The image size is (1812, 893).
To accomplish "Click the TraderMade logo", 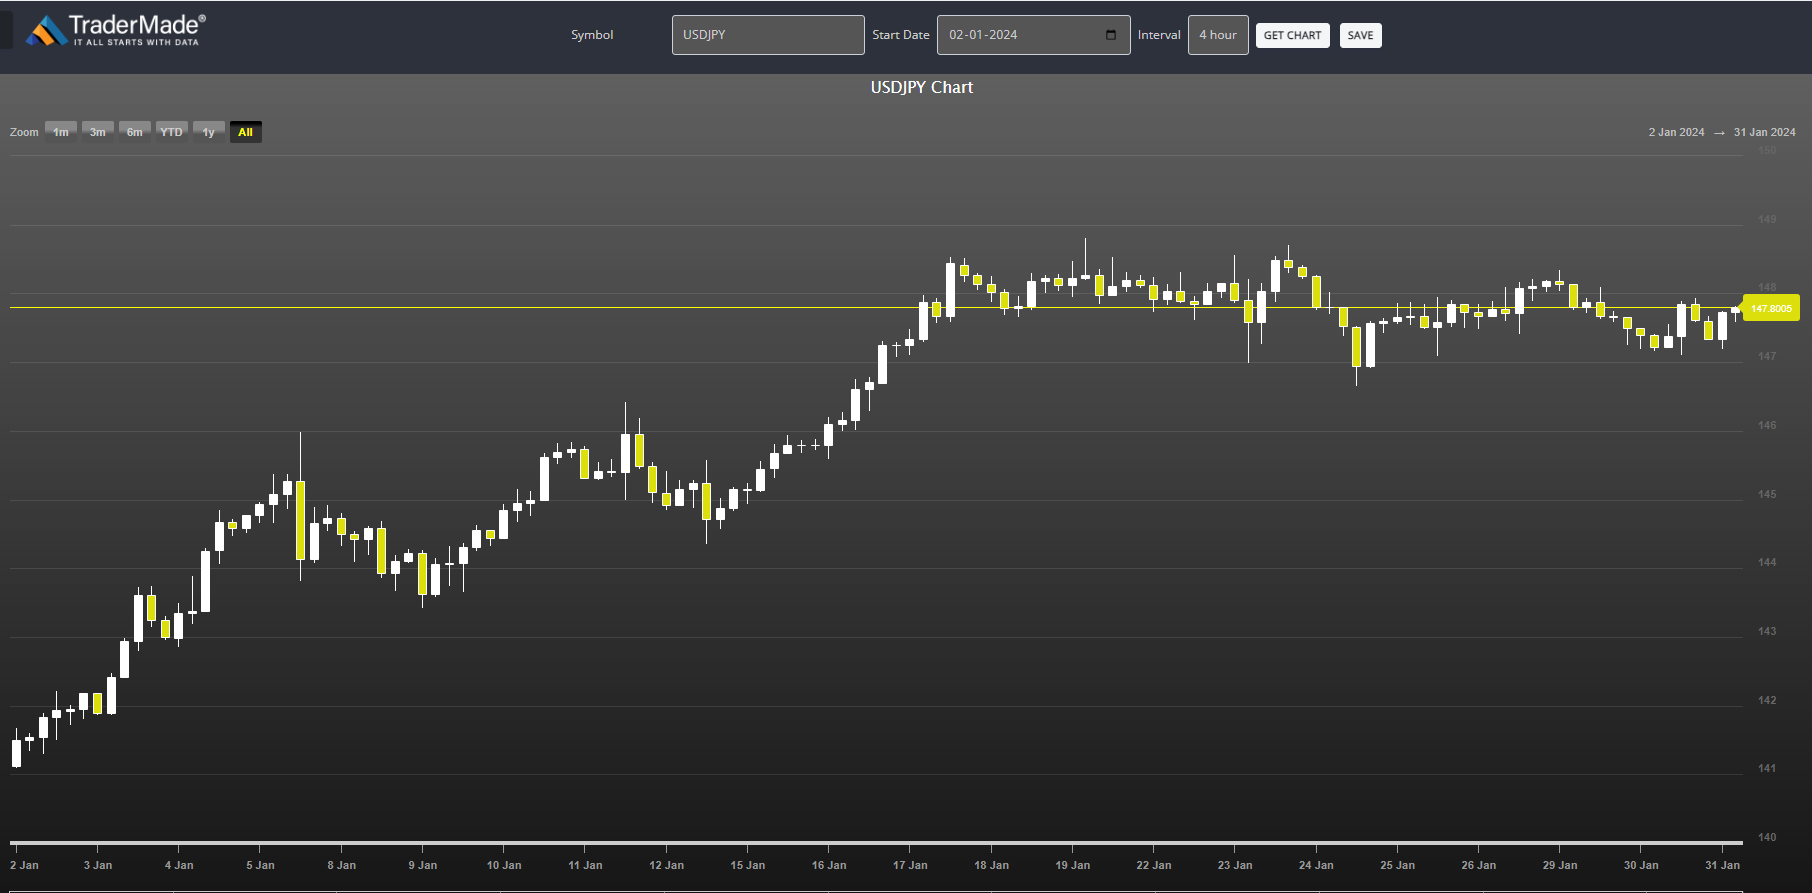I will pos(116,31).
